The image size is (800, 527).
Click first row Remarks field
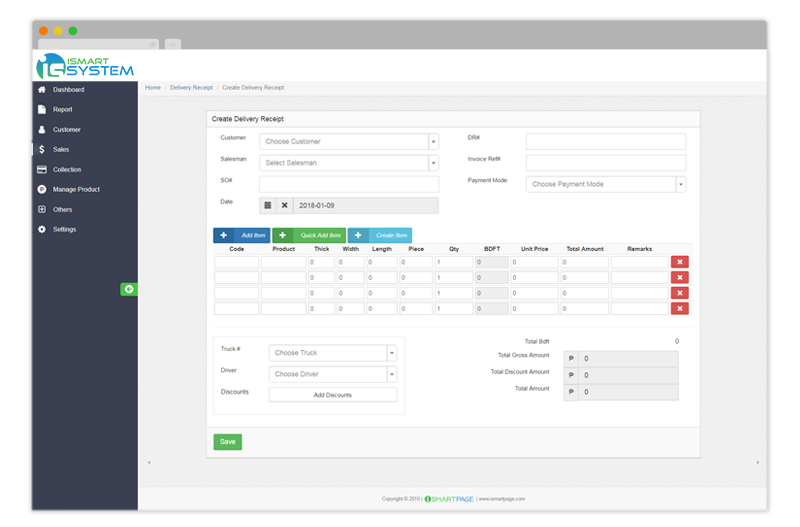[640, 262]
